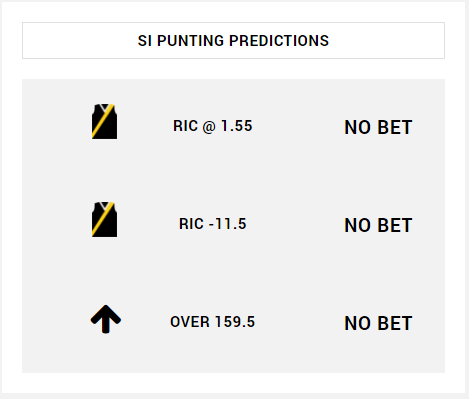
Task: Click the Richmond jersey icon beside RIC -11.5
Action: (104, 219)
